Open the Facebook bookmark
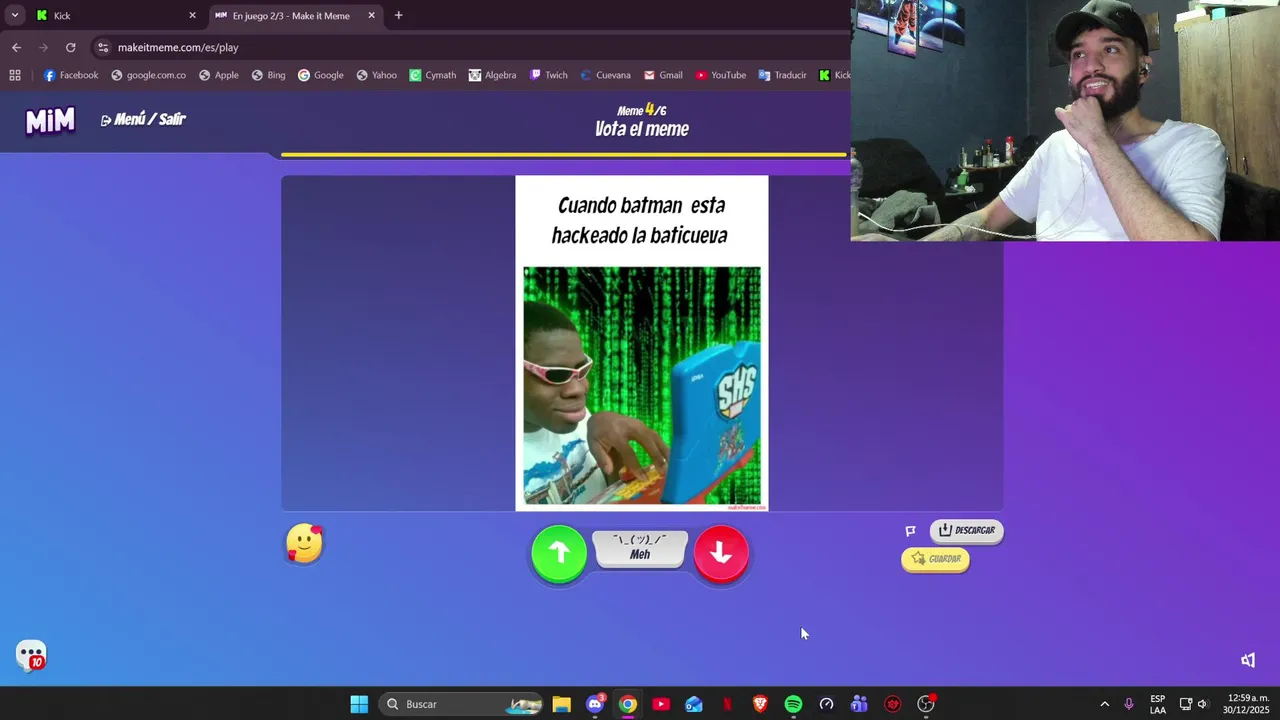Screen dimensions: 1280x720 point(70,75)
